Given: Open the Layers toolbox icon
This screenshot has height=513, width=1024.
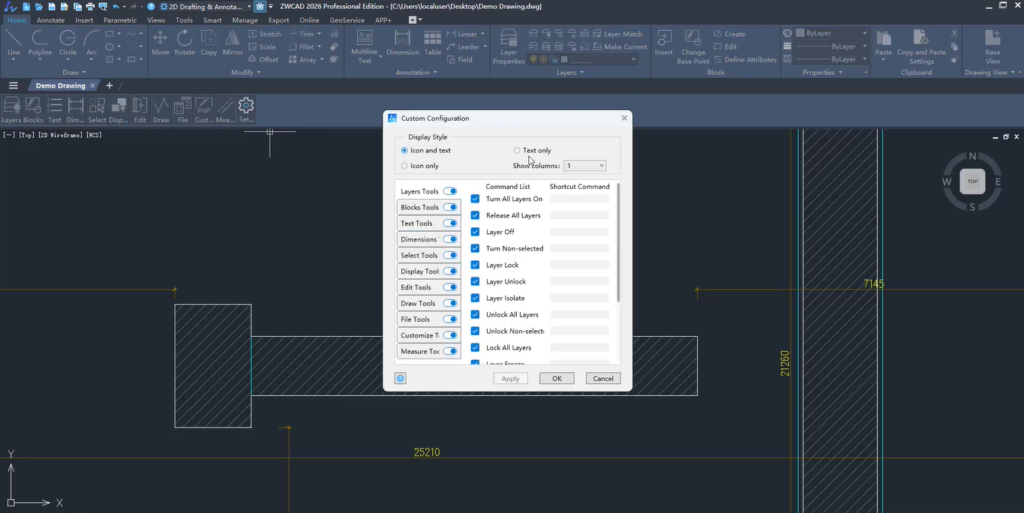Looking at the screenshot, I should coord(11,110).
